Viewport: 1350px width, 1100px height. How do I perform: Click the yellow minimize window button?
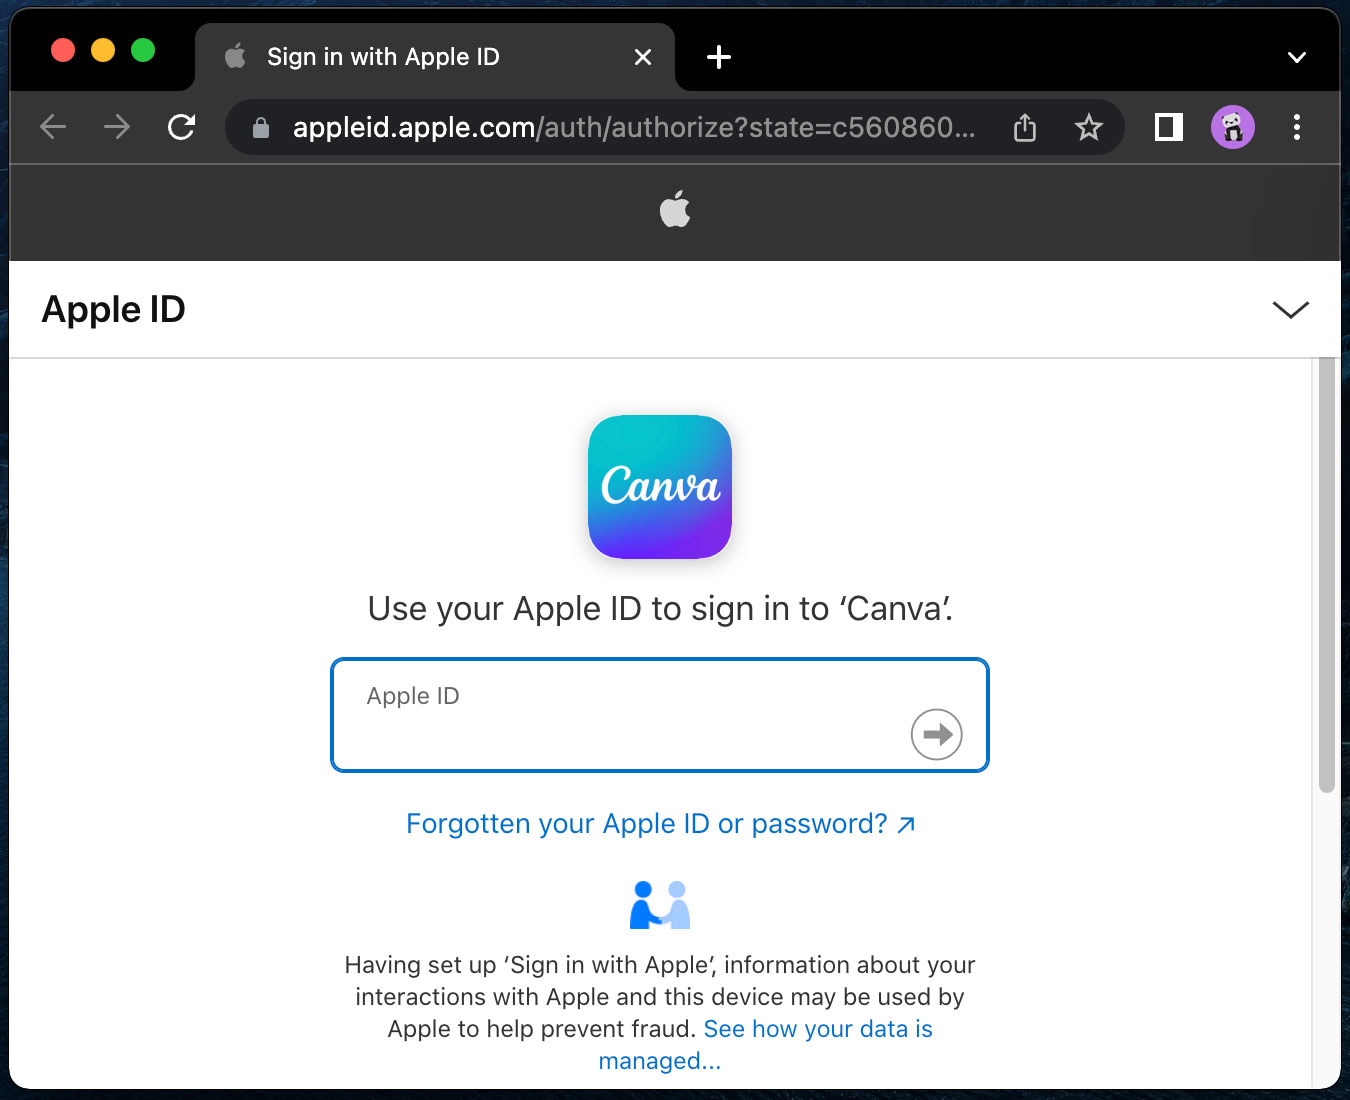(x=103, y=50)
